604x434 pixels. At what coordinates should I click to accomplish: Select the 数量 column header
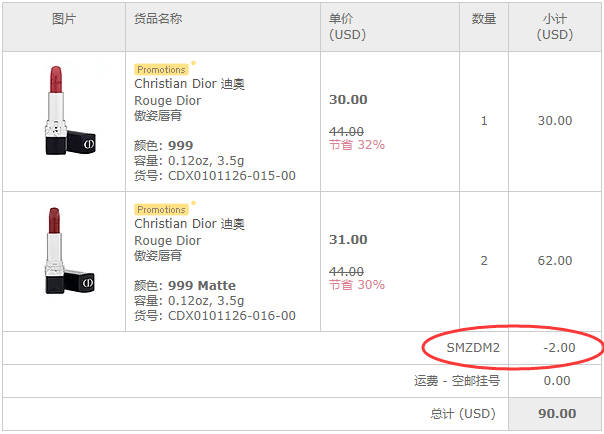pos(484,18)
